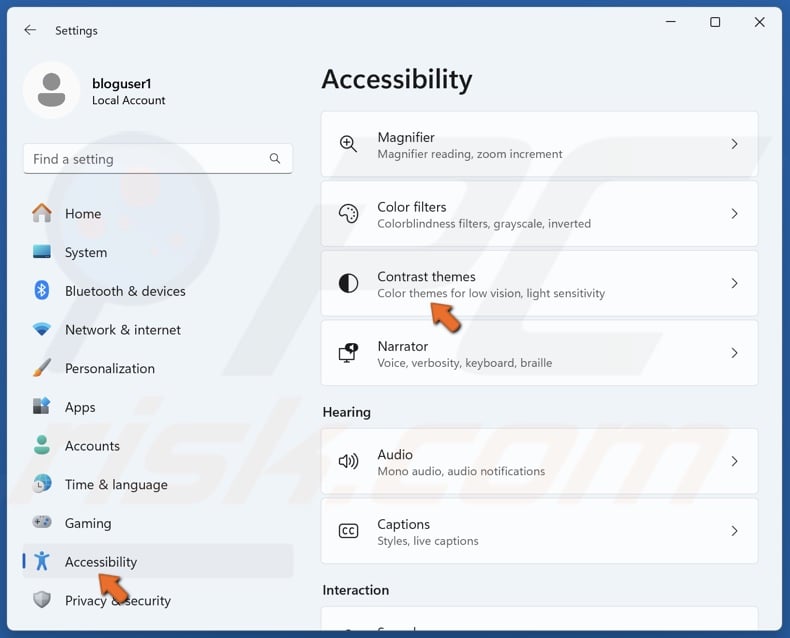Image resolution: width=790 pixels, height=638 pixels.
Task: Click the Narrator screen-speech icon
Action: (x=348, y=353)
